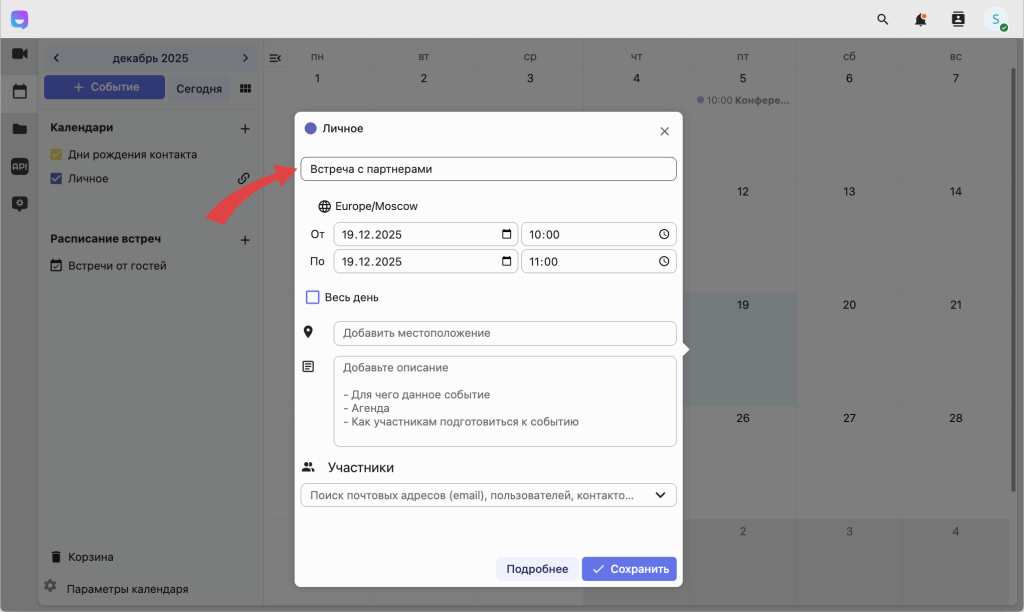Enable the Весь день checkbox
Viewport: 1024px width, 612px height.
(312, 297)
